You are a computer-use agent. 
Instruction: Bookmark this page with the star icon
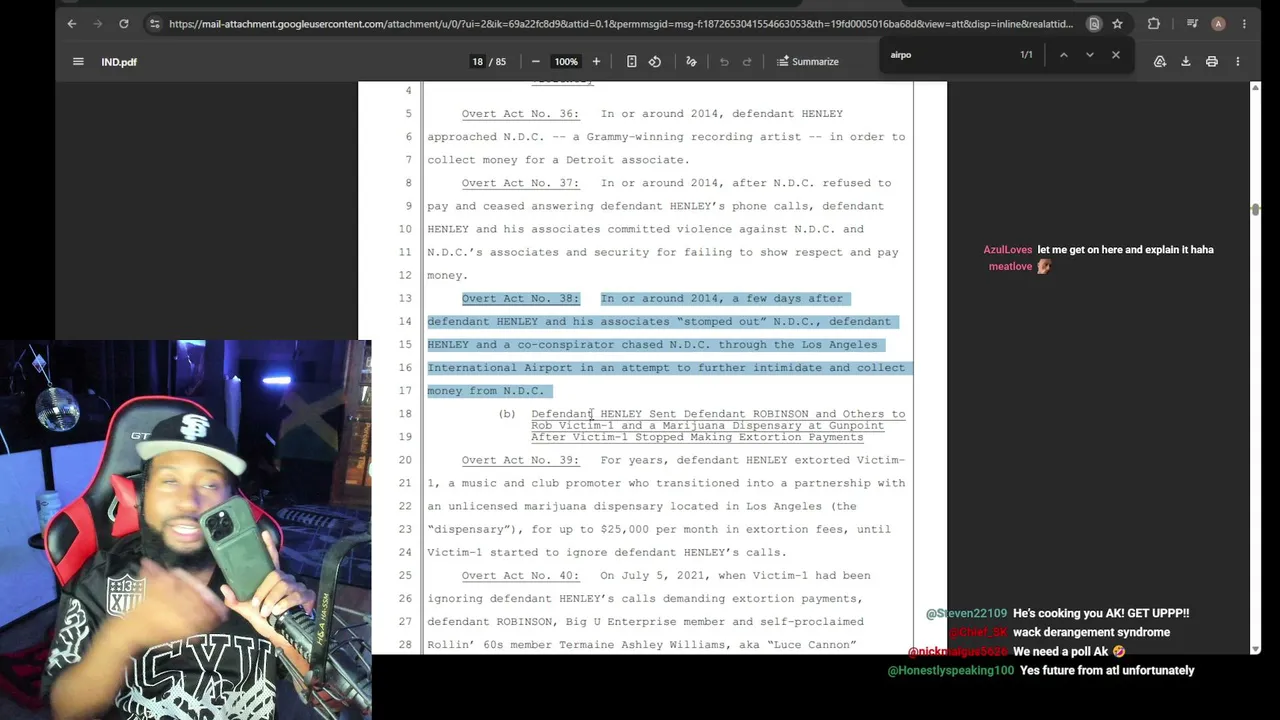(1117, 24)
